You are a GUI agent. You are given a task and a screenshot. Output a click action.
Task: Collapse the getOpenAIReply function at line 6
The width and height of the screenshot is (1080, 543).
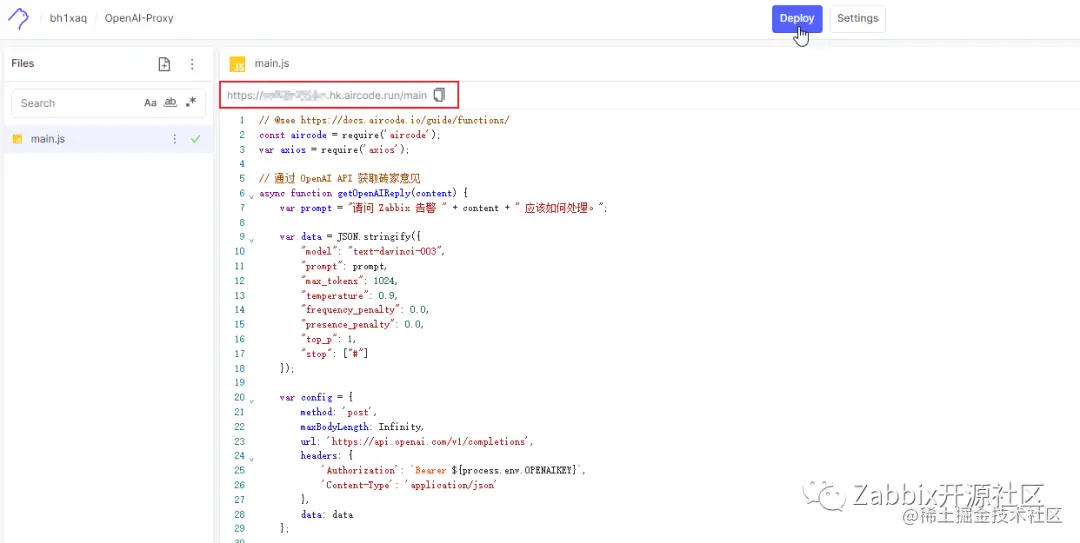[251, 196]
